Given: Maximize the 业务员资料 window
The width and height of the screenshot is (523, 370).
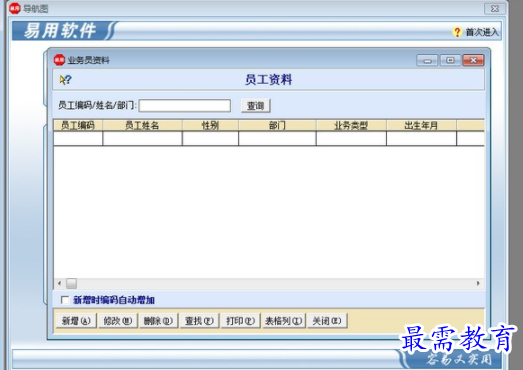Looking at the screenshot, I should pos(450,60).
